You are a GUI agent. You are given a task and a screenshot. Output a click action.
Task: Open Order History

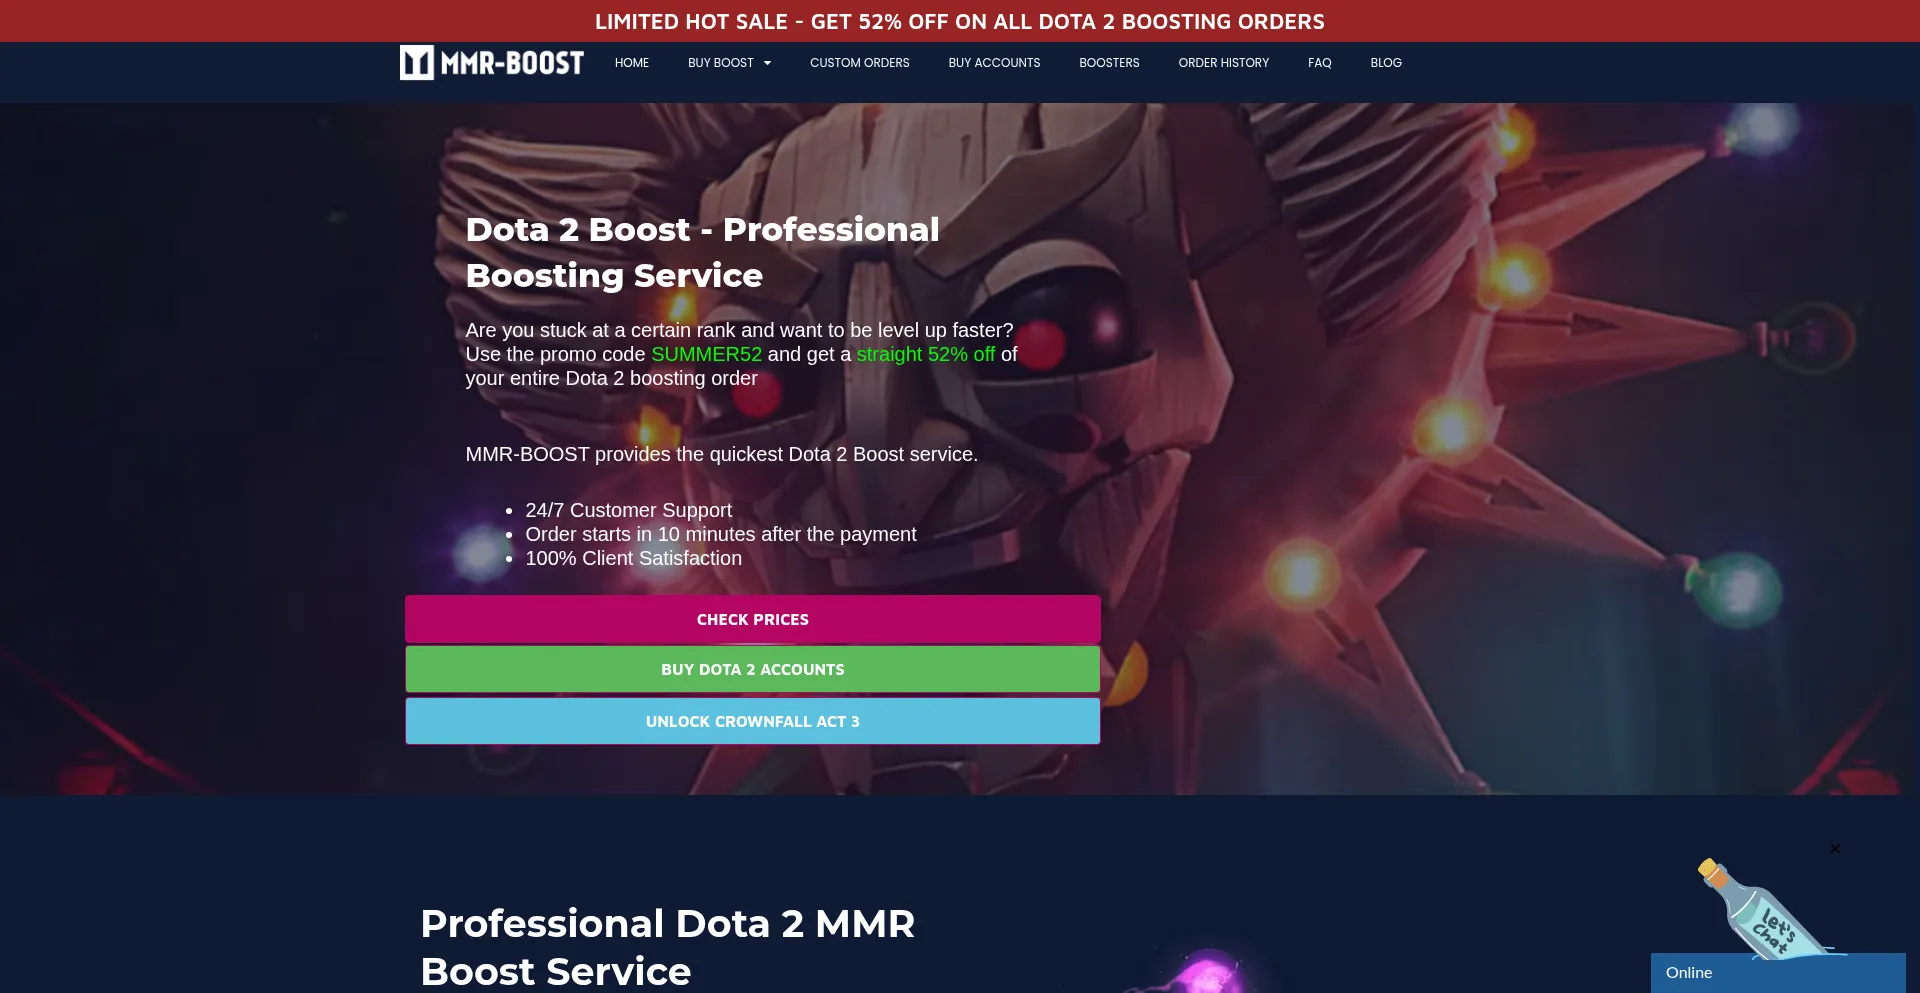[1224, 63]
